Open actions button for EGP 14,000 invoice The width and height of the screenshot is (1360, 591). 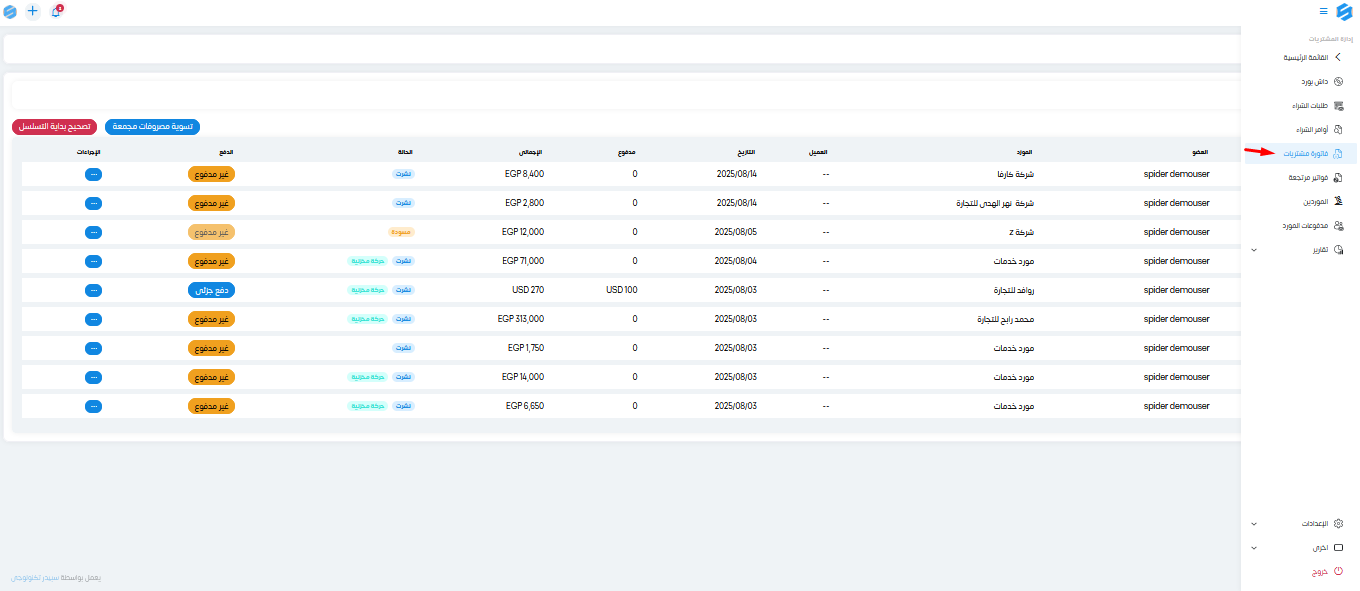tap(93, 377)
